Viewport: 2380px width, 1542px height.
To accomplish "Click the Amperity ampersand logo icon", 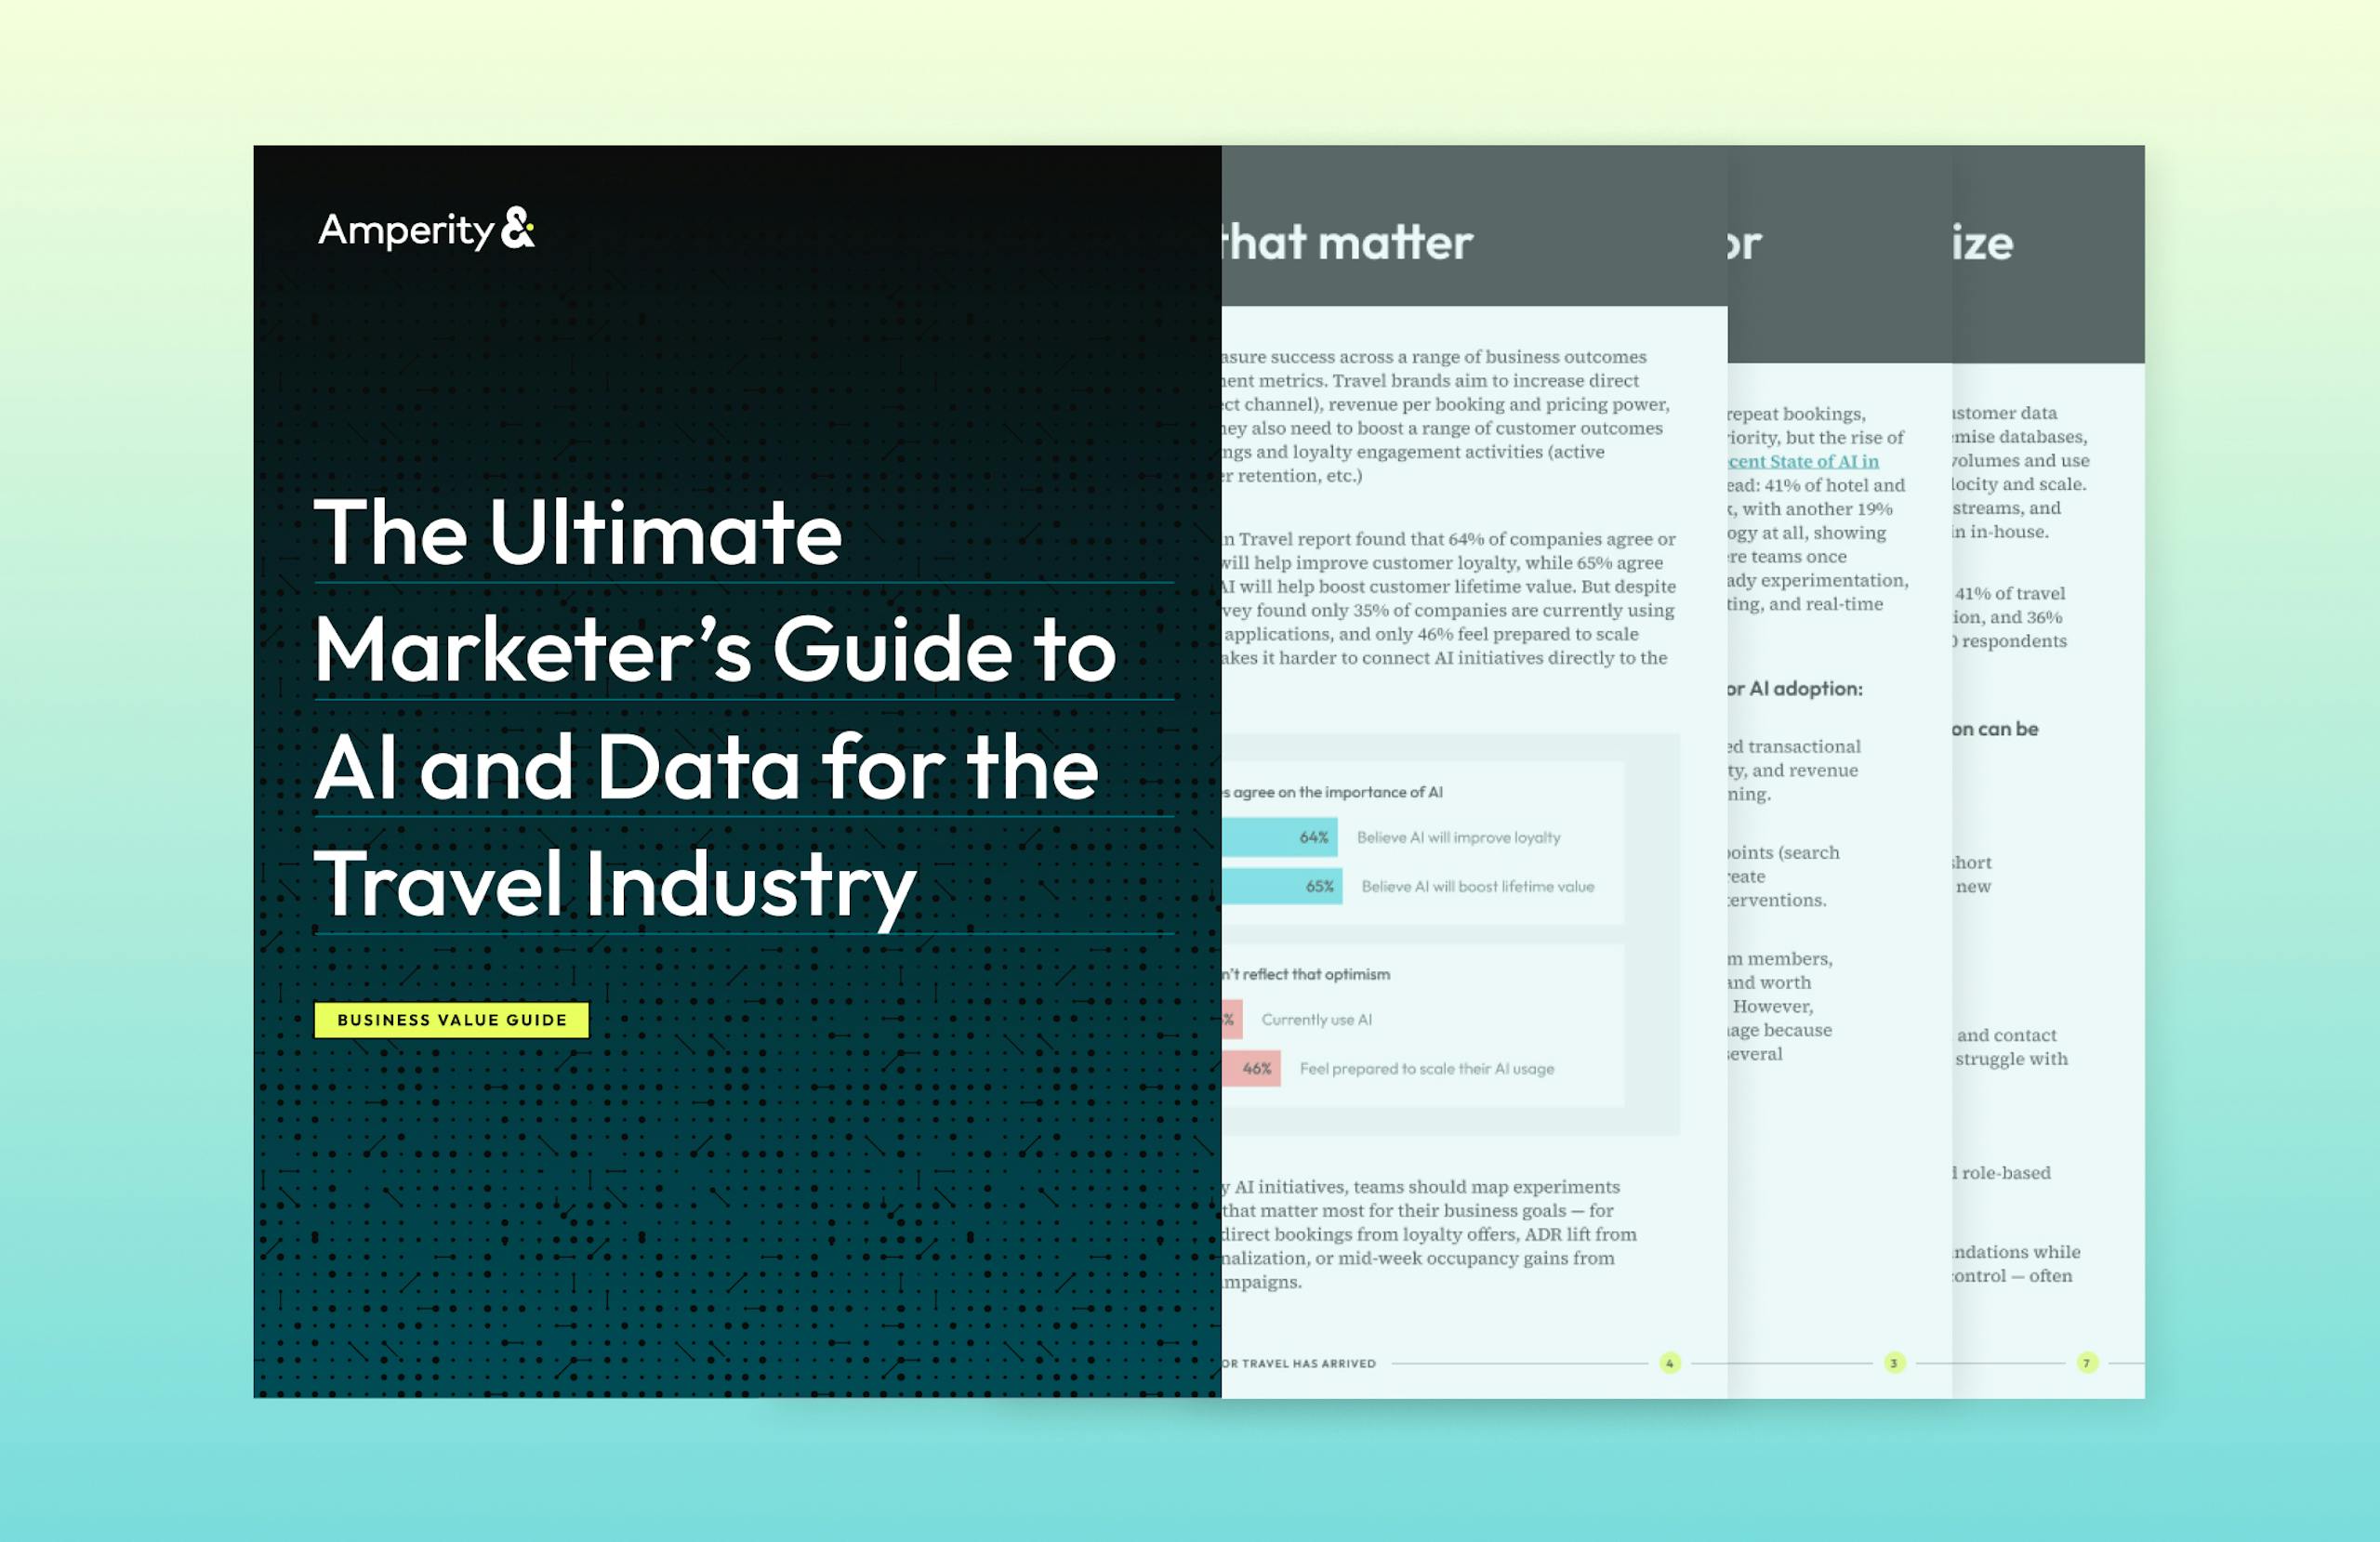I will point(517,228).
